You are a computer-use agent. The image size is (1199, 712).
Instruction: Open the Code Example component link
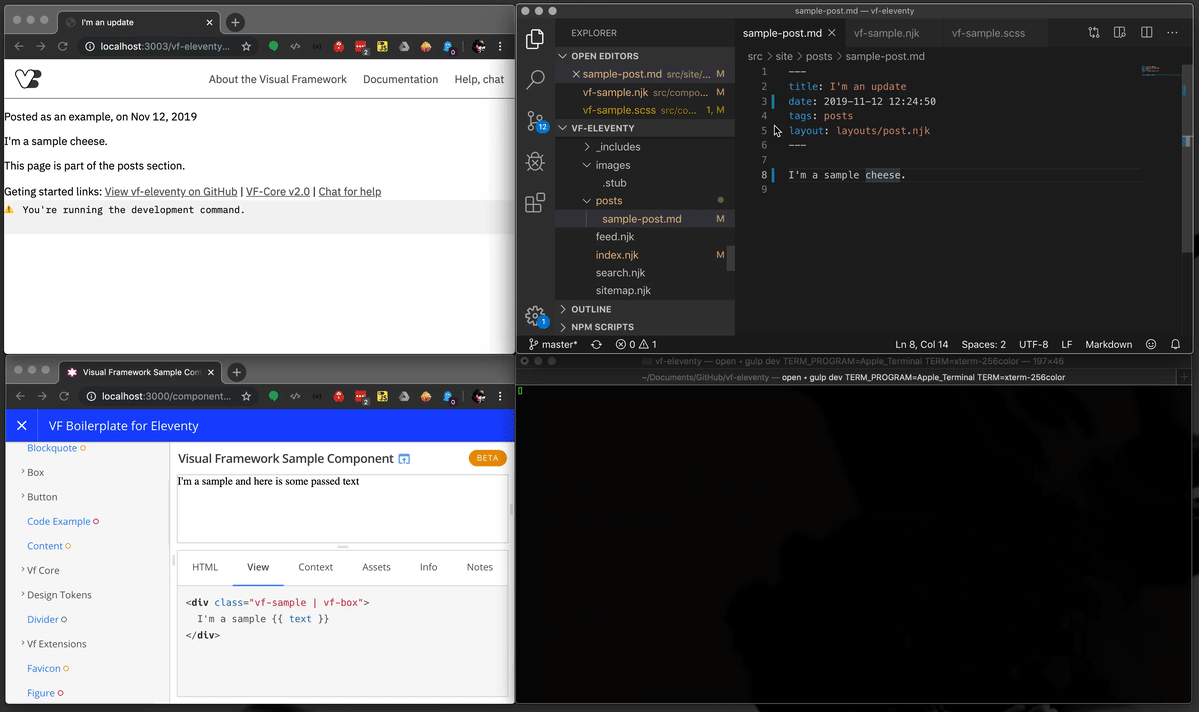click(x=58, y=521)
